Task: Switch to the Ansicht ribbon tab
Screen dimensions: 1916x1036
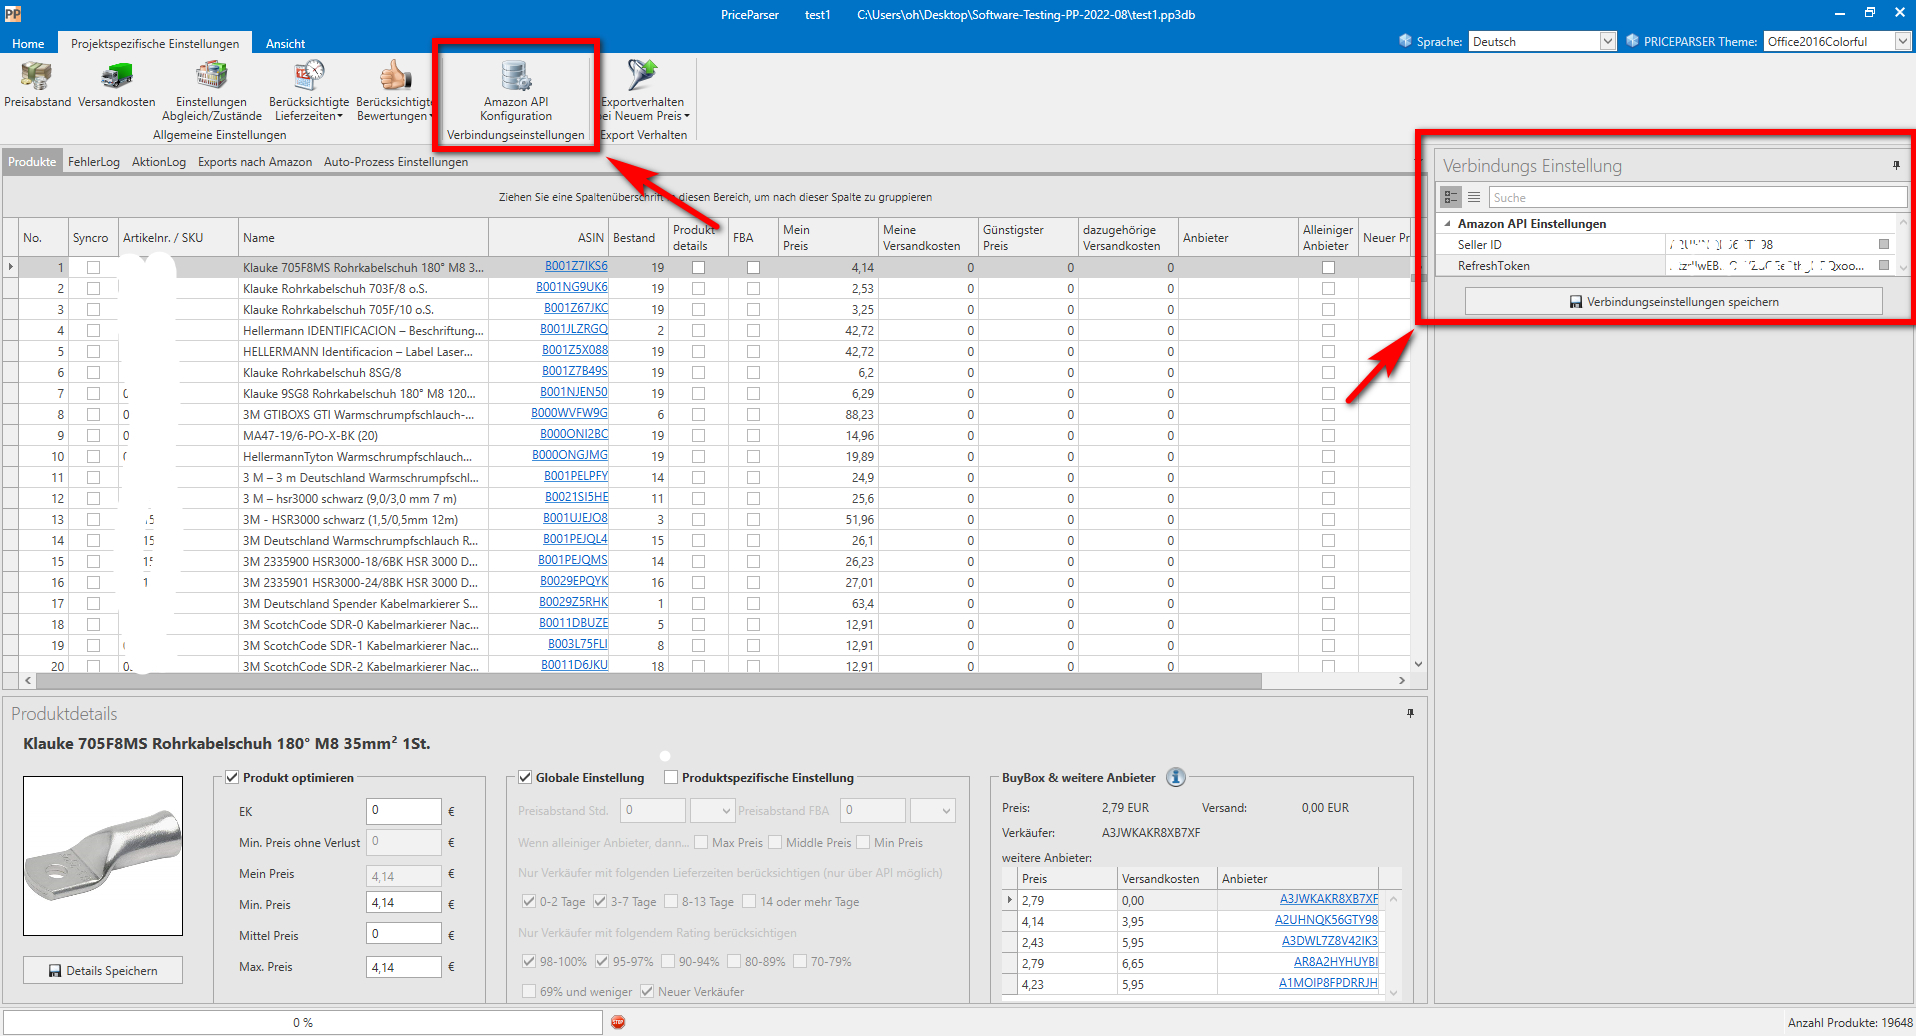Action: 285,43
